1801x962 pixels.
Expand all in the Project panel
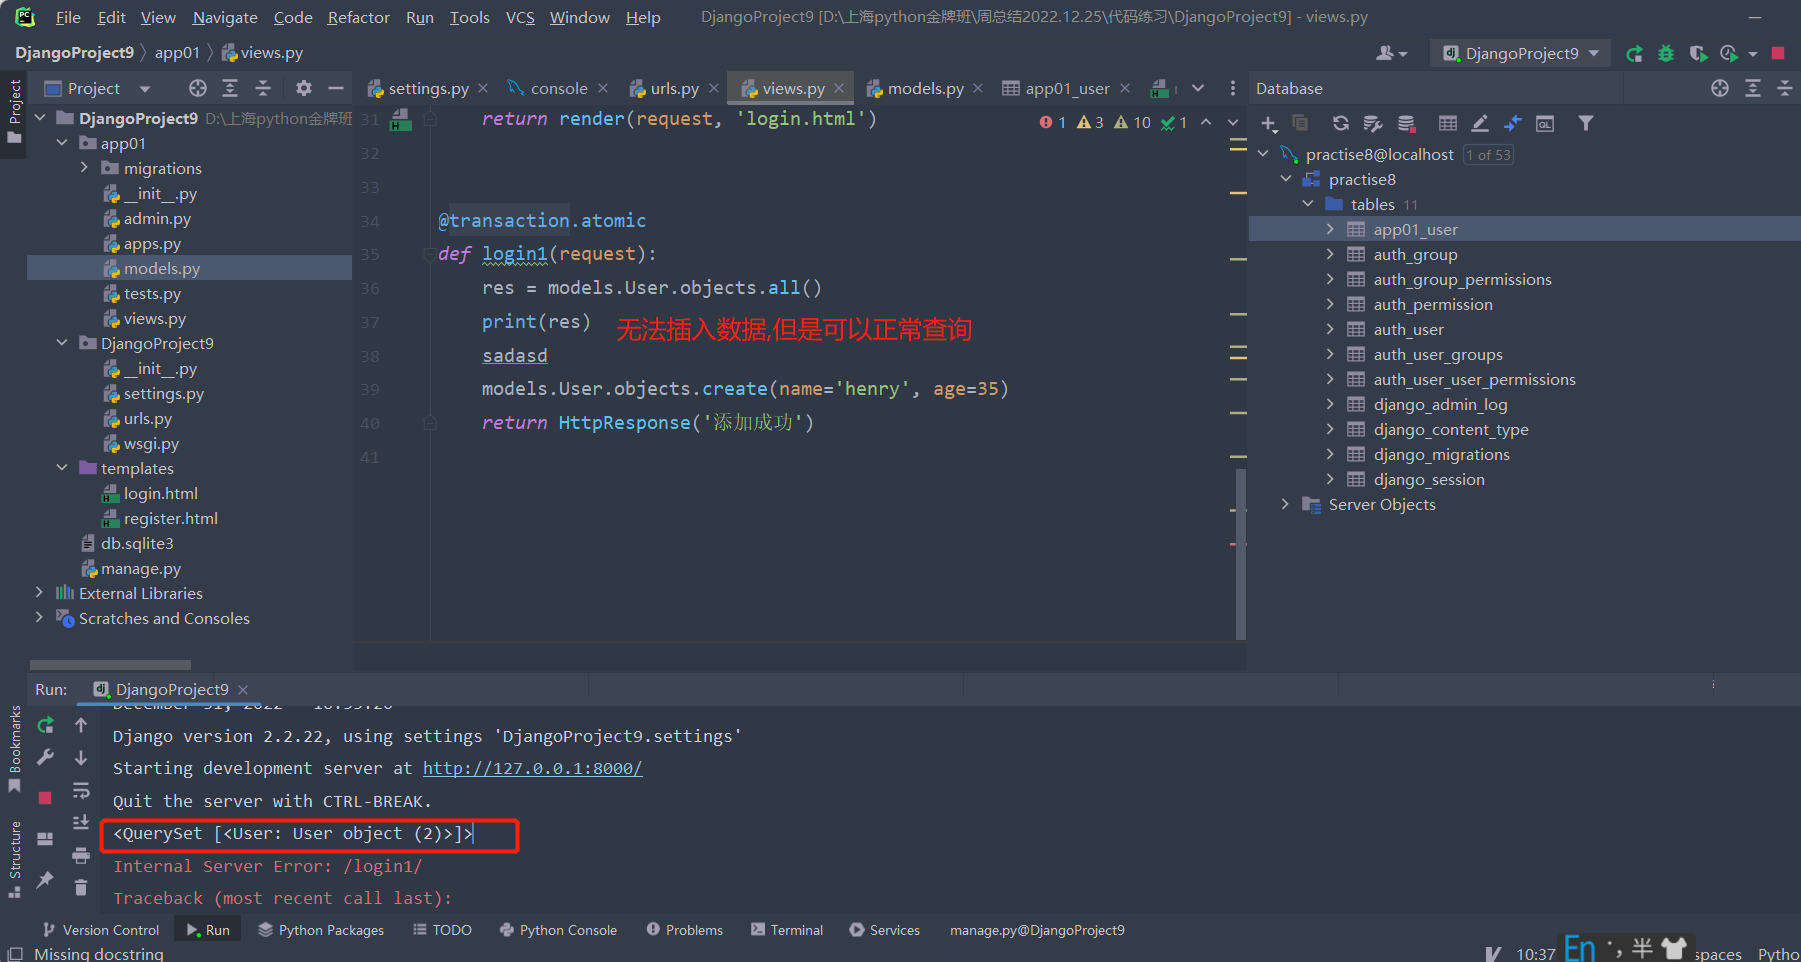point(230,88)
